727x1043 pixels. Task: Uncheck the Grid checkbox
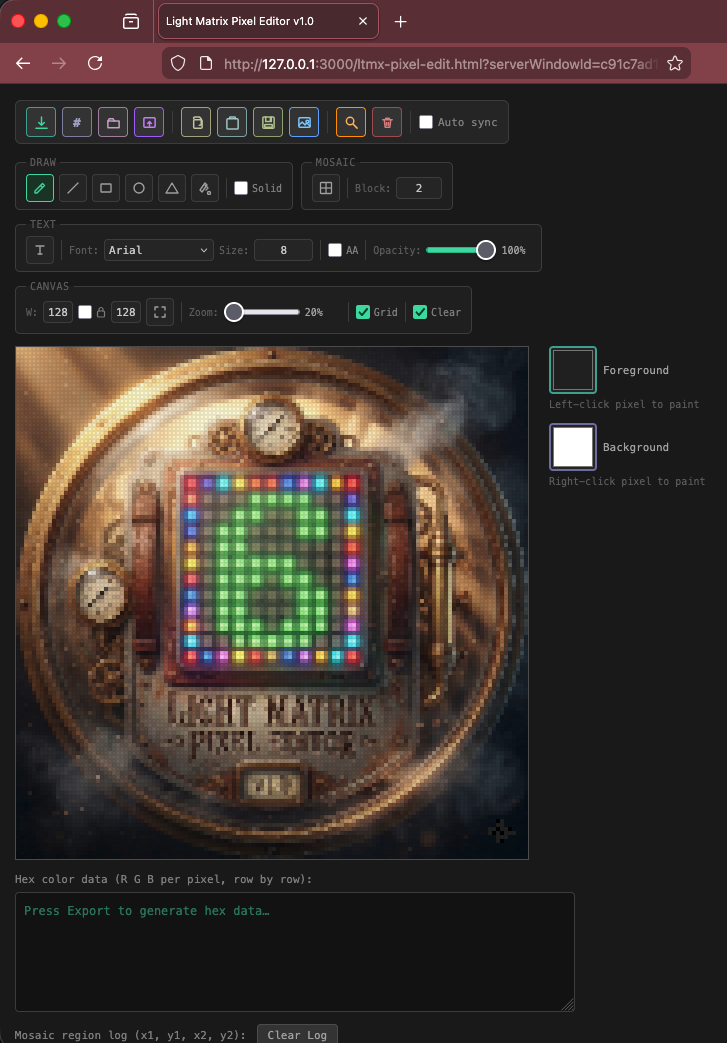point(363,312)
